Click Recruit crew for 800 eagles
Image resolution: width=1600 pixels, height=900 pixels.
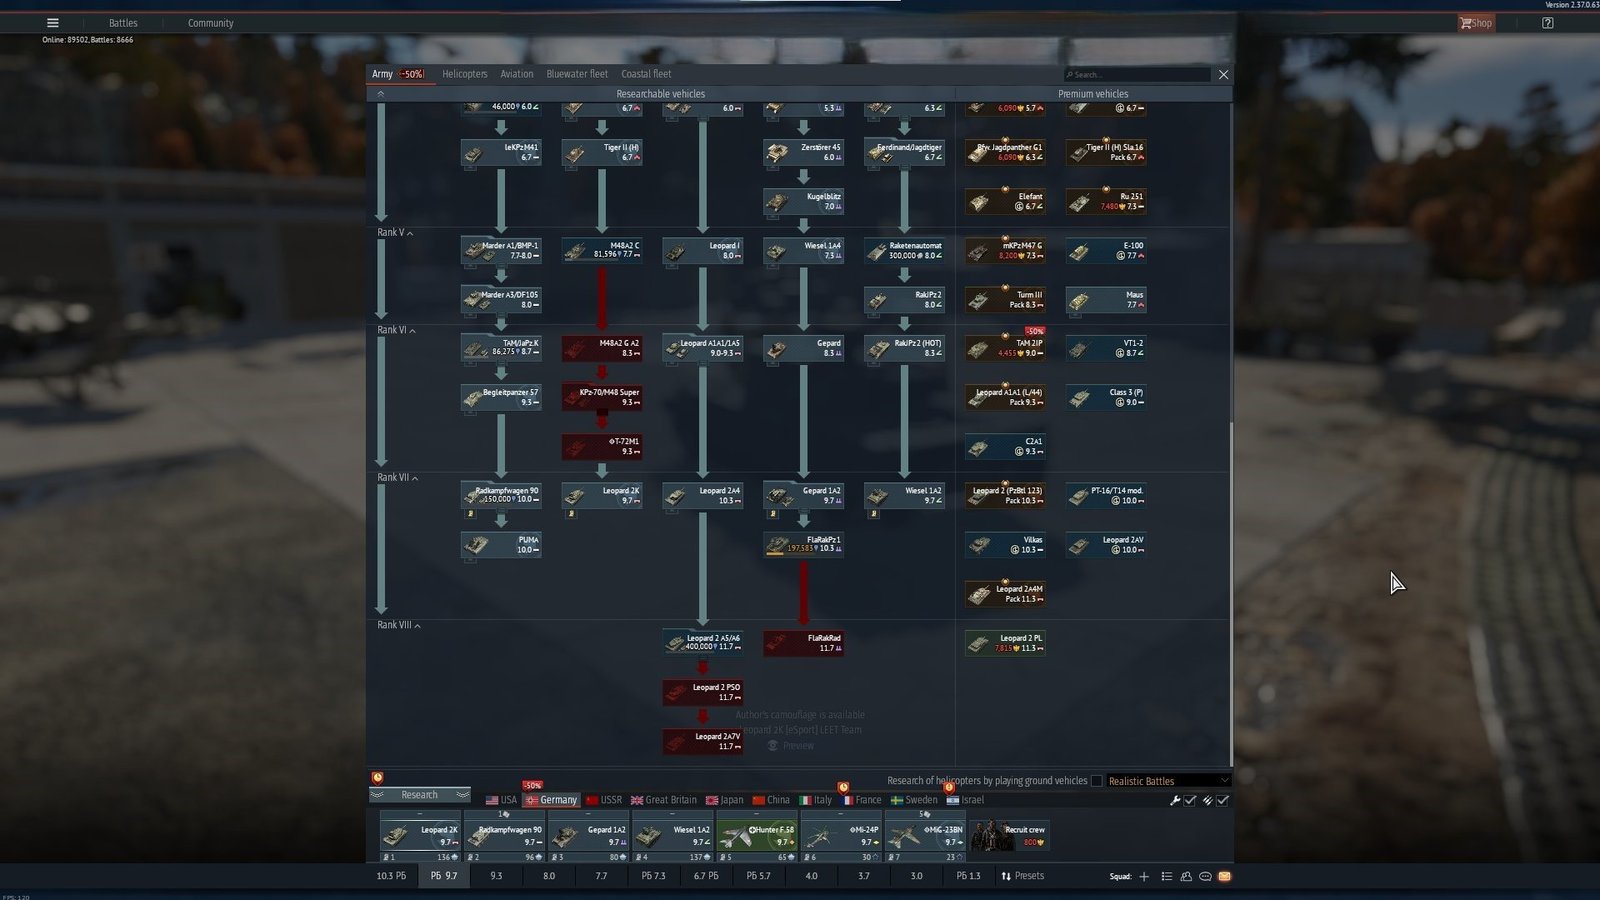click(x=1010, y=836)
